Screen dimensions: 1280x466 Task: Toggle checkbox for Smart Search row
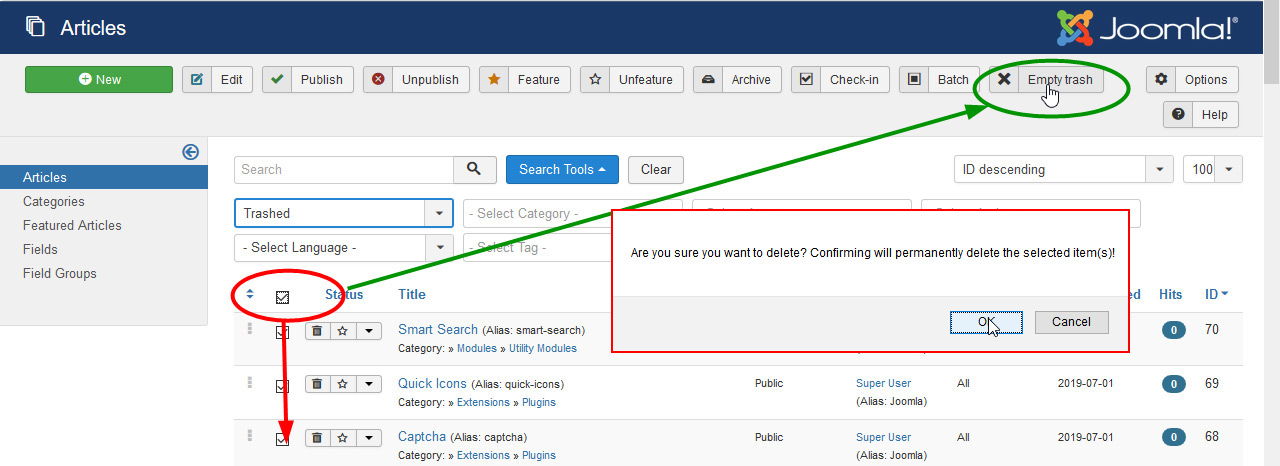(282, 333)
